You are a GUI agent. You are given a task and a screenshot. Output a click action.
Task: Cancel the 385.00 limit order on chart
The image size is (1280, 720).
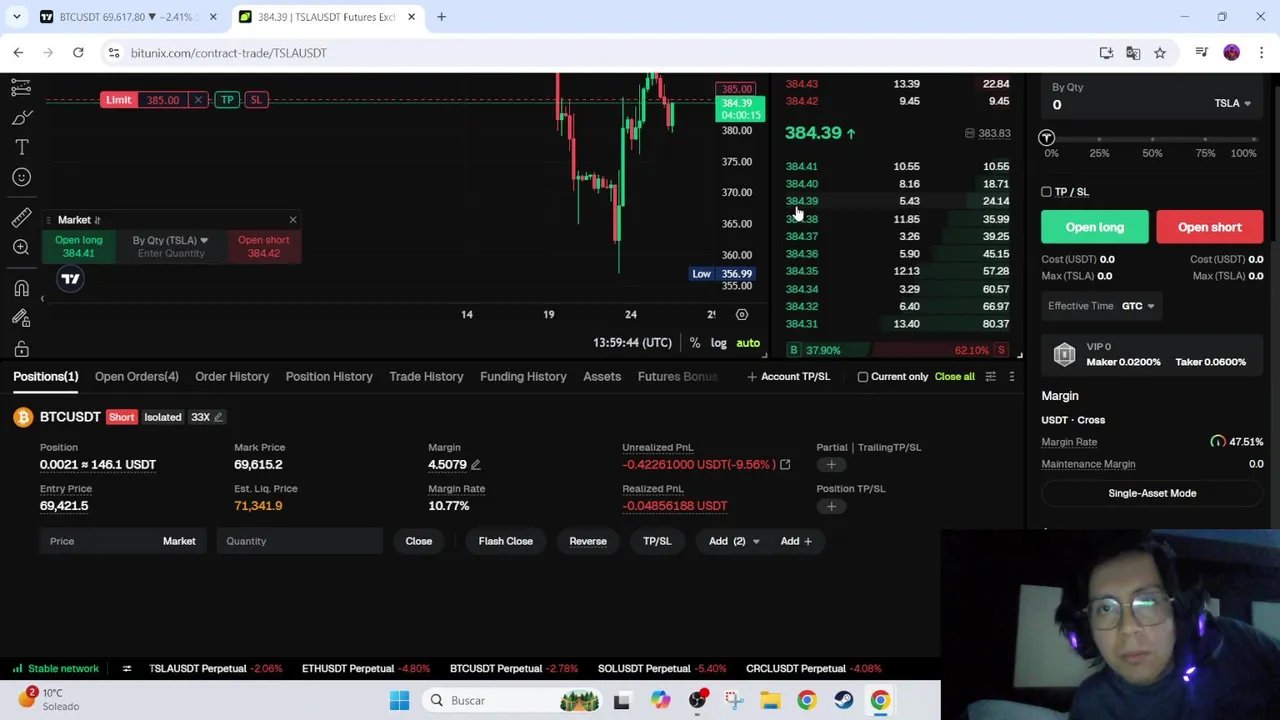[x=198, y=100]
